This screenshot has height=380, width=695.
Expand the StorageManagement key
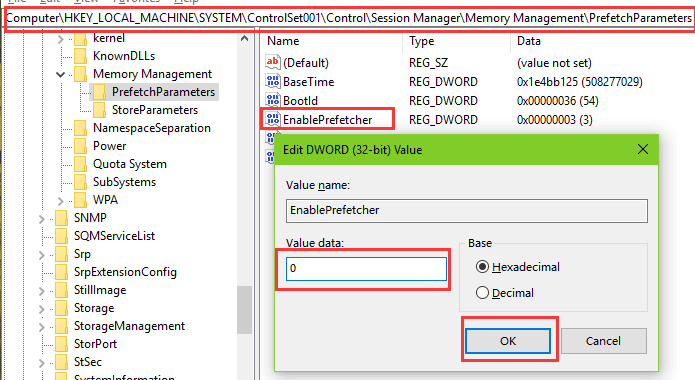pos(42,327)
